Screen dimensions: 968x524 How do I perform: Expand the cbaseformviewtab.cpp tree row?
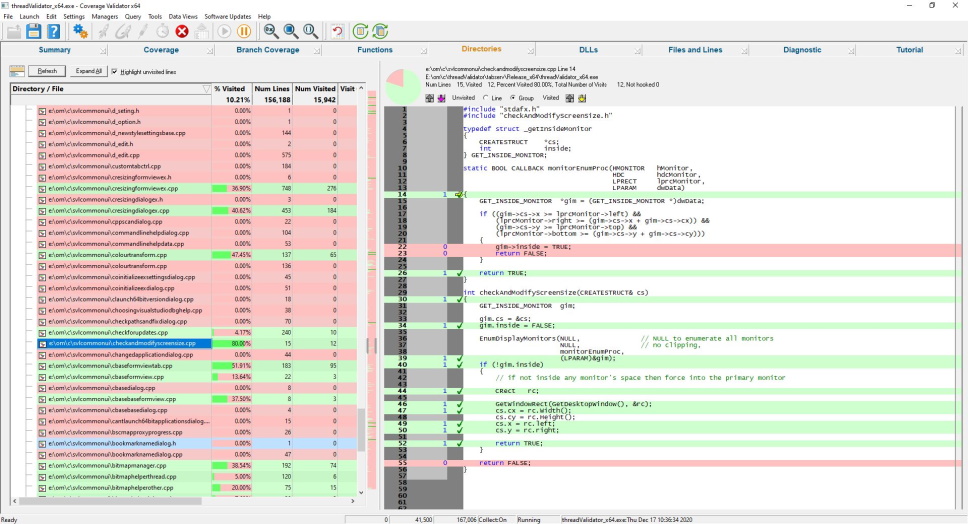(x=42, y=366)
